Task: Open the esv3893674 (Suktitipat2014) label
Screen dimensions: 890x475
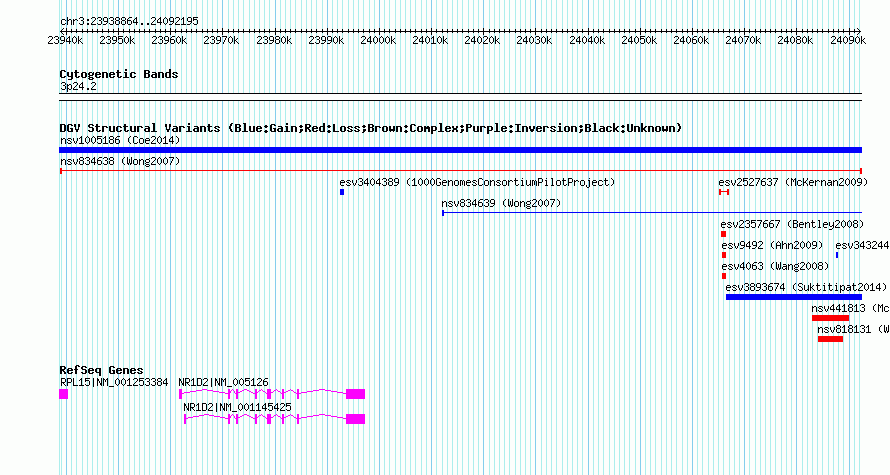Action: coord(806,287)
